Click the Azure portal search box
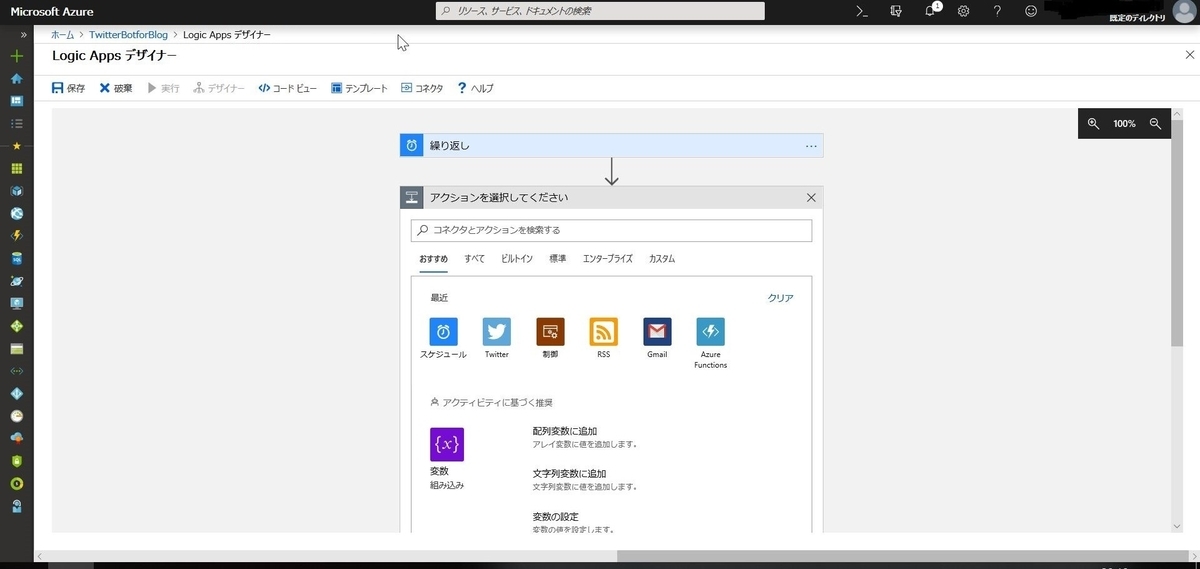 601,11
